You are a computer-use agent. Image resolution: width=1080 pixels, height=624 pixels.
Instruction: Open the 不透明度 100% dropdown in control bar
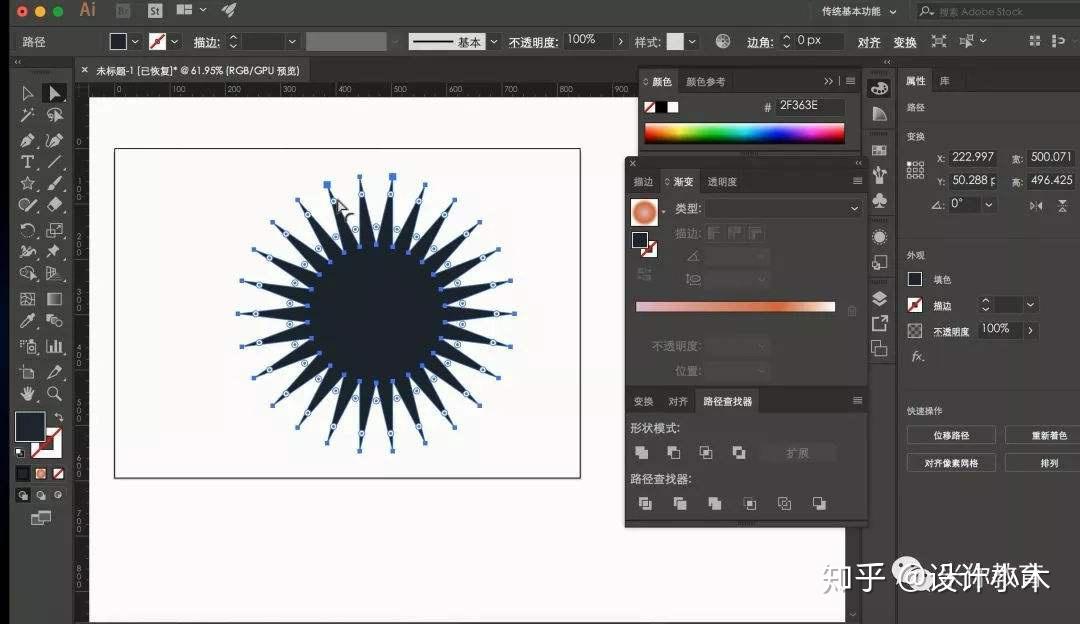pyautogui.click(x=620, y=42)
